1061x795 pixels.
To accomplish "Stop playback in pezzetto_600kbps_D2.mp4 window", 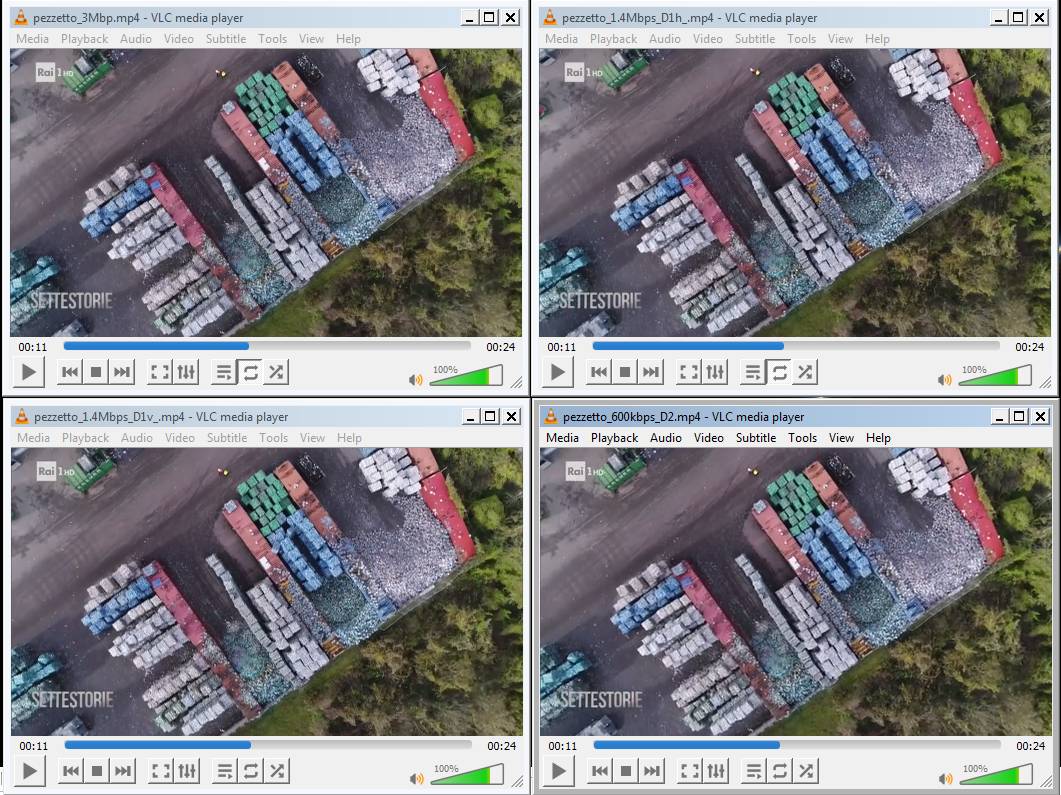I will (x=627, y=771).
